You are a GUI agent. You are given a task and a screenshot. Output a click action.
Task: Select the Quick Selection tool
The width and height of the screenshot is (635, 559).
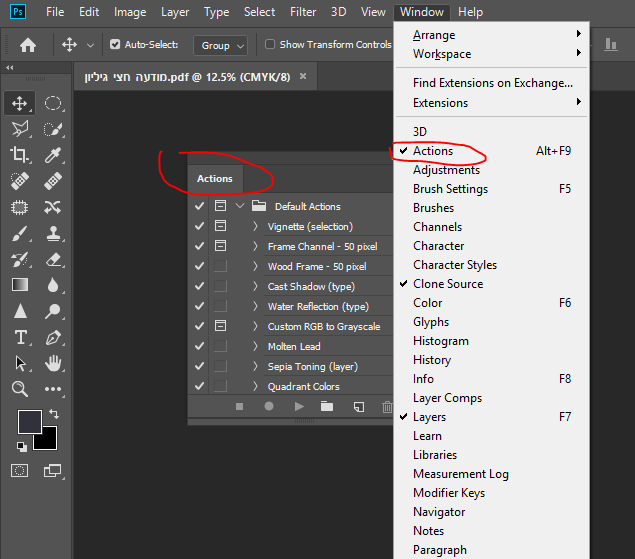pos(53,129)
